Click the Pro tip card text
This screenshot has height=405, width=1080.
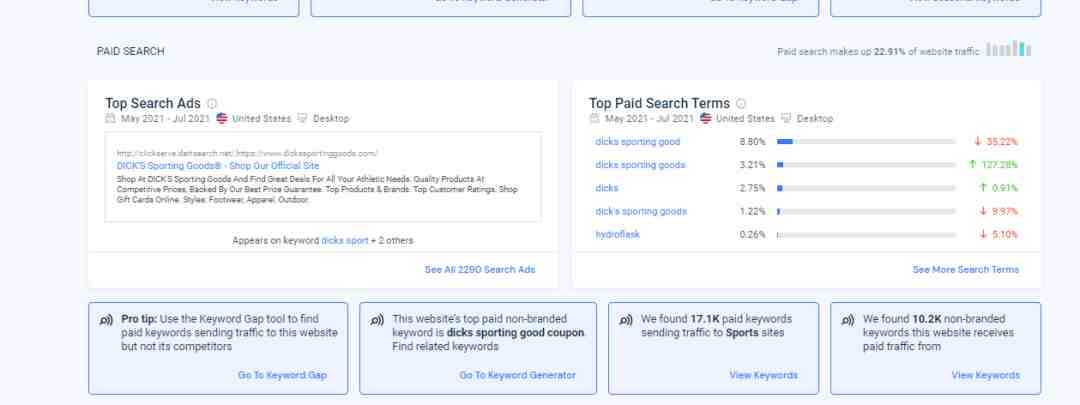point(229,333)
